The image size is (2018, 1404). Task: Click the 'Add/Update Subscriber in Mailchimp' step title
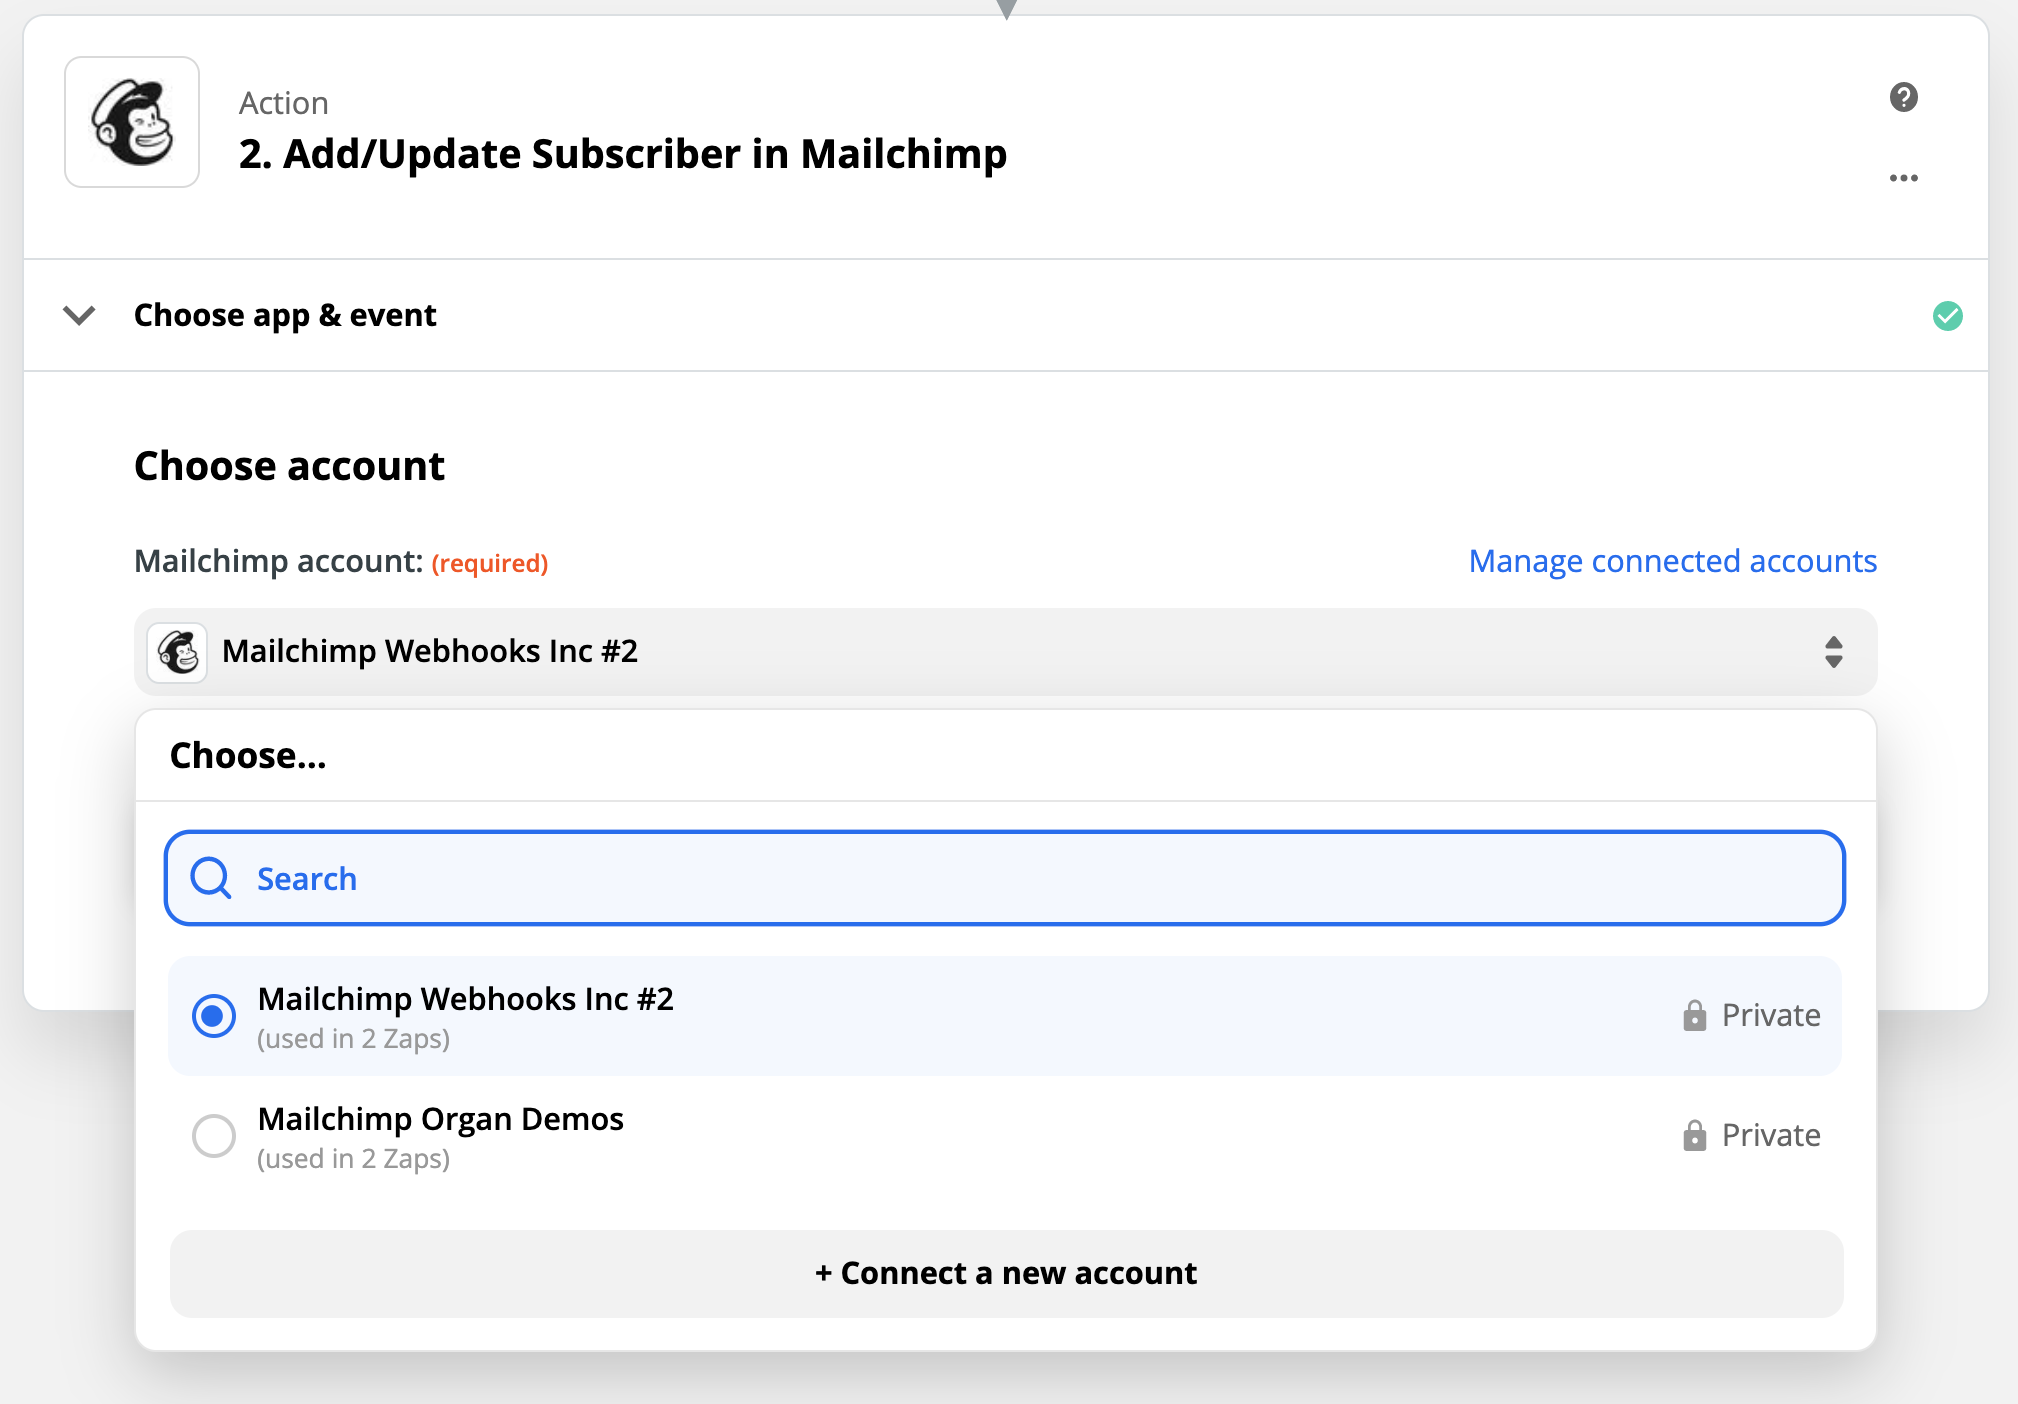623,154
